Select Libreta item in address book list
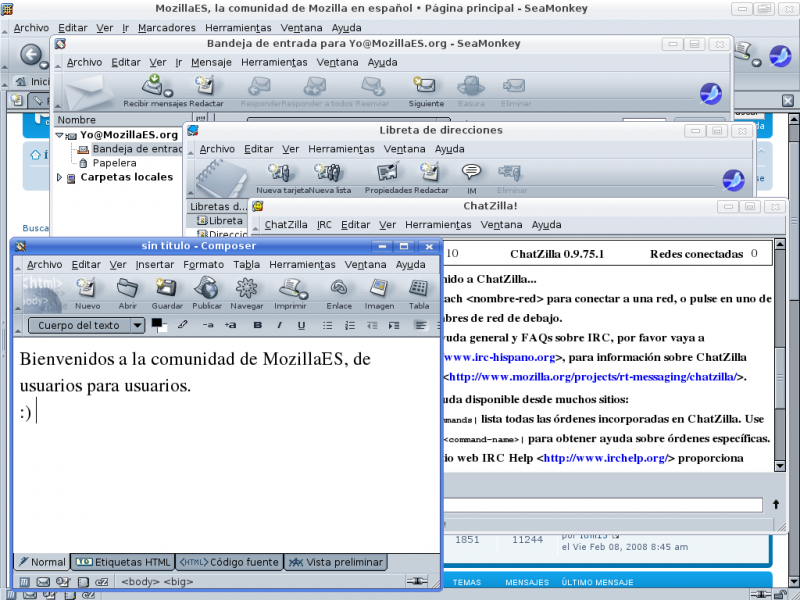Screen dimensions: 800x600 tap(220, 220)
